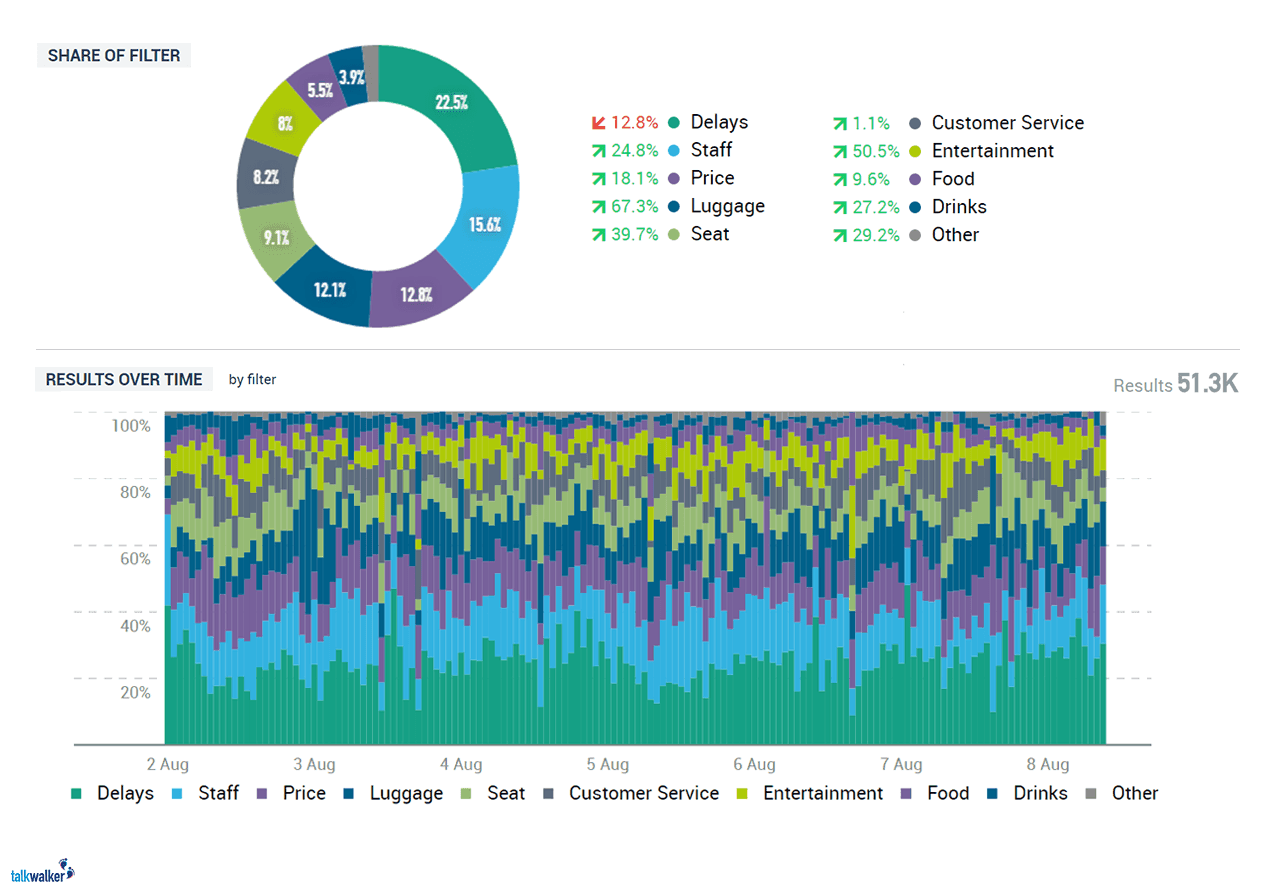Viewport: 1278px width, 896px height.
Task: Click the Delays legend dot in filter list
Action: [674, 122]
